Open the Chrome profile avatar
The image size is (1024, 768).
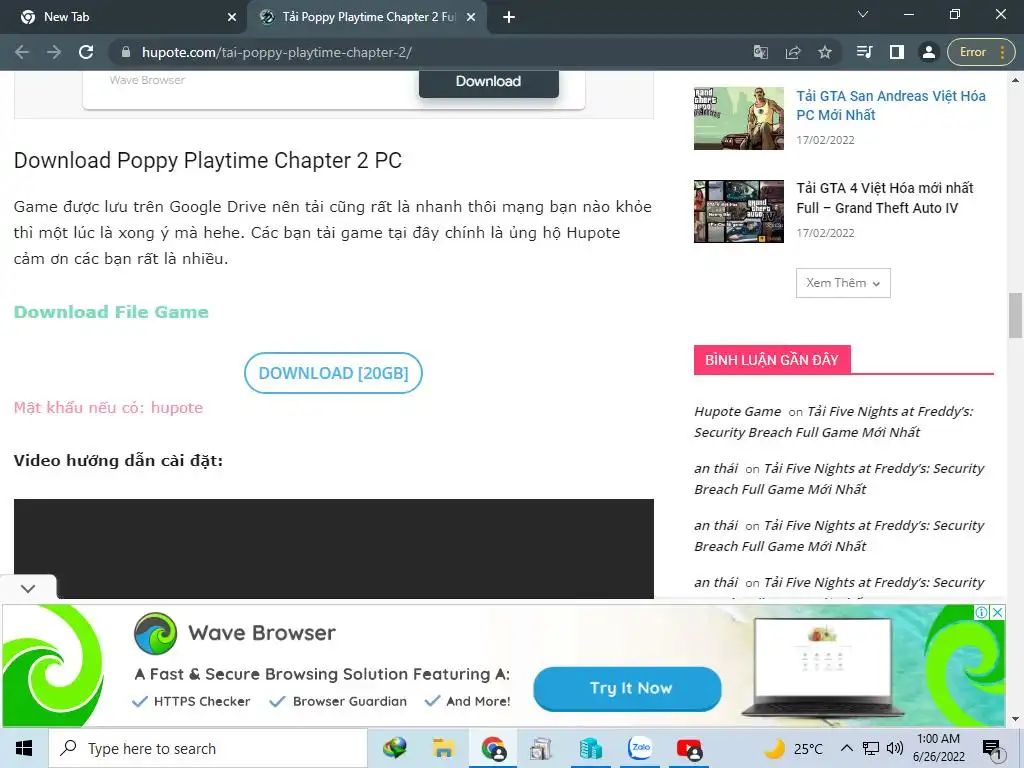click(929, 52)
